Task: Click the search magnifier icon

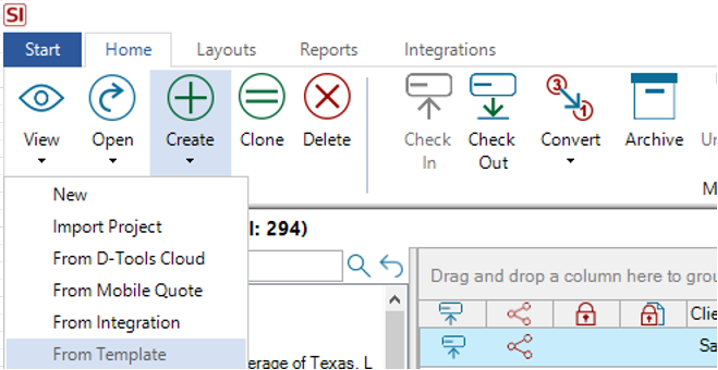Action: point(359,266)
